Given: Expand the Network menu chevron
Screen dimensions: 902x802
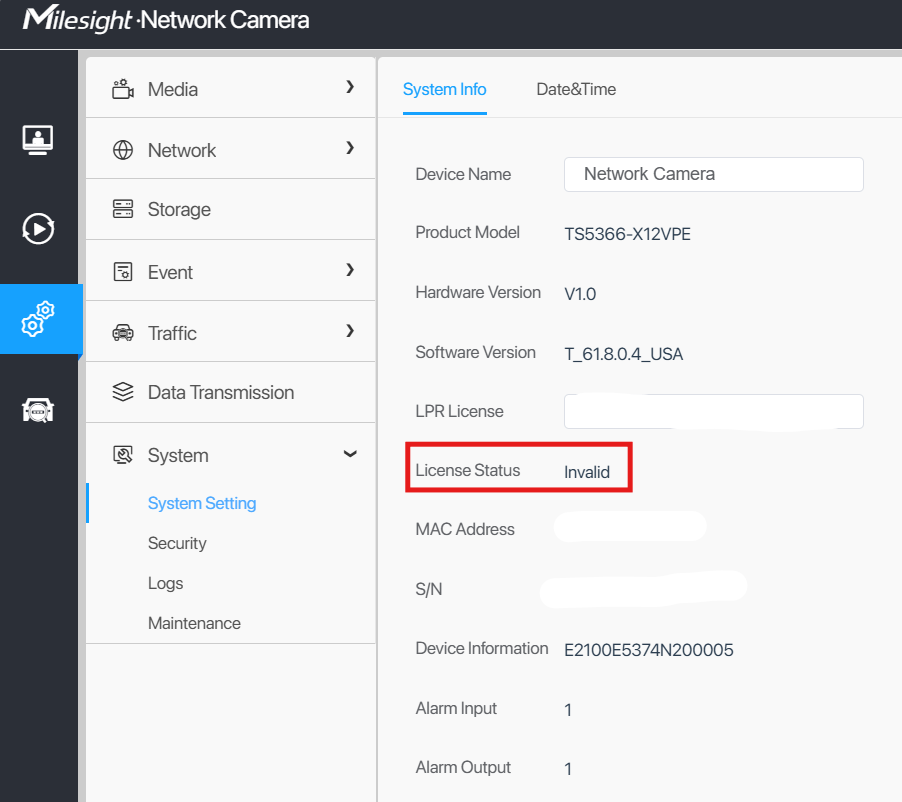Looking at the screenshot, I should [350, 148].
